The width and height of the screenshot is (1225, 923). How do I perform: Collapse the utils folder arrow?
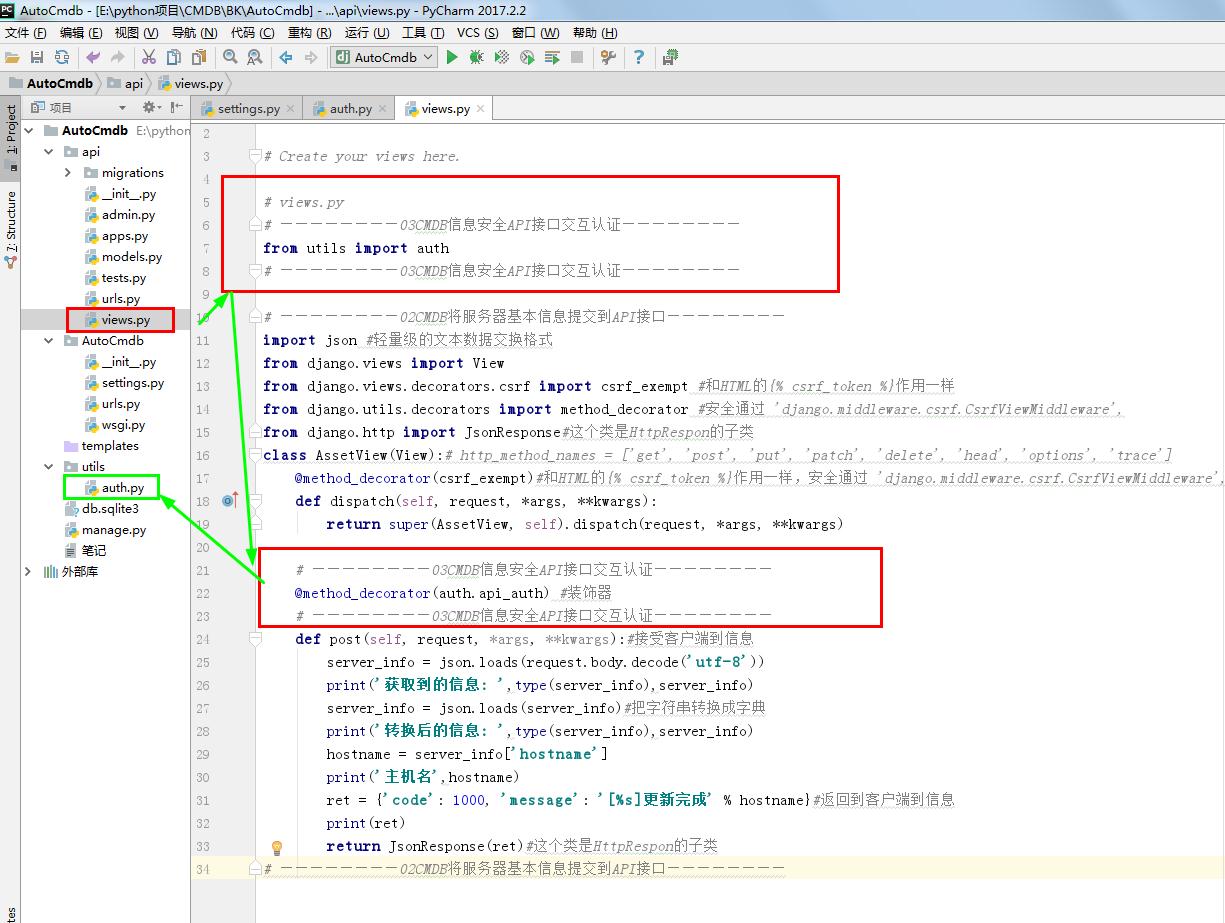[x=48, y=467]
